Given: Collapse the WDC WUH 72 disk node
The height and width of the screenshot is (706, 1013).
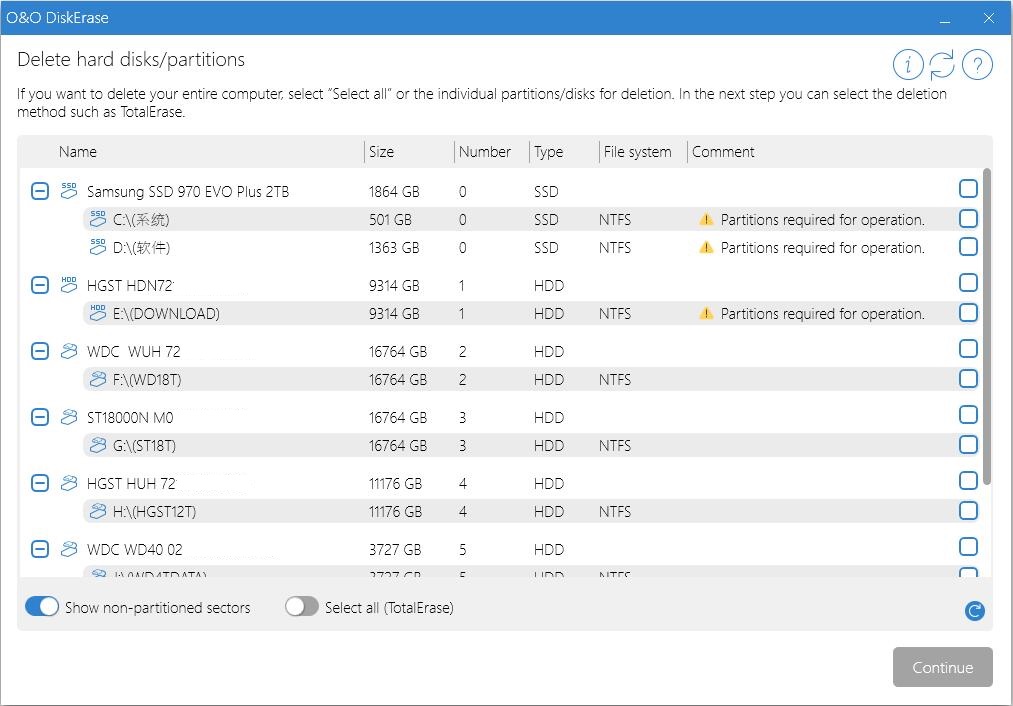Looking at the screenshot, I should (x=40, y=351).
